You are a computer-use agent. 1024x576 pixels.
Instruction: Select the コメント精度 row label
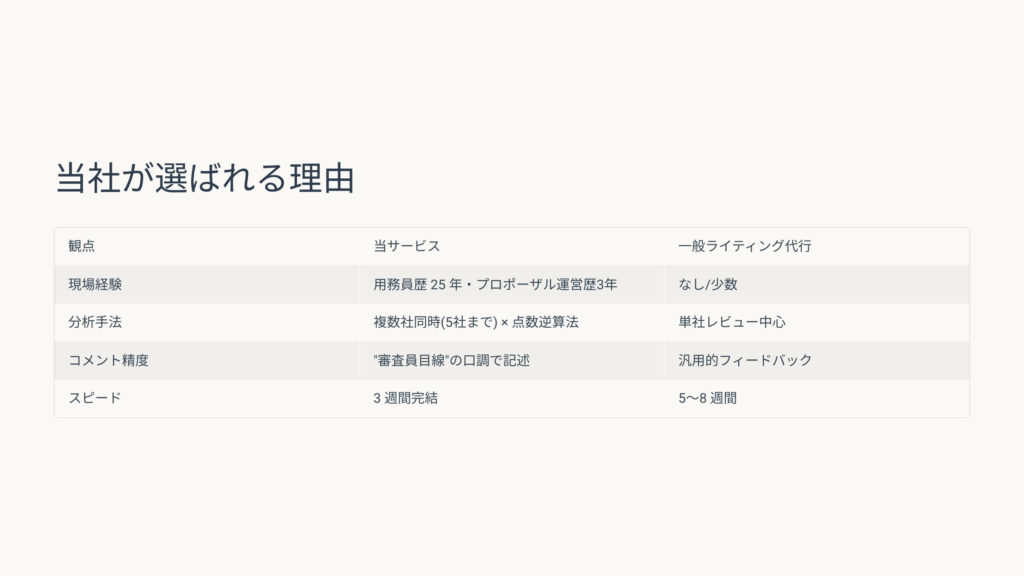[108, 360]
